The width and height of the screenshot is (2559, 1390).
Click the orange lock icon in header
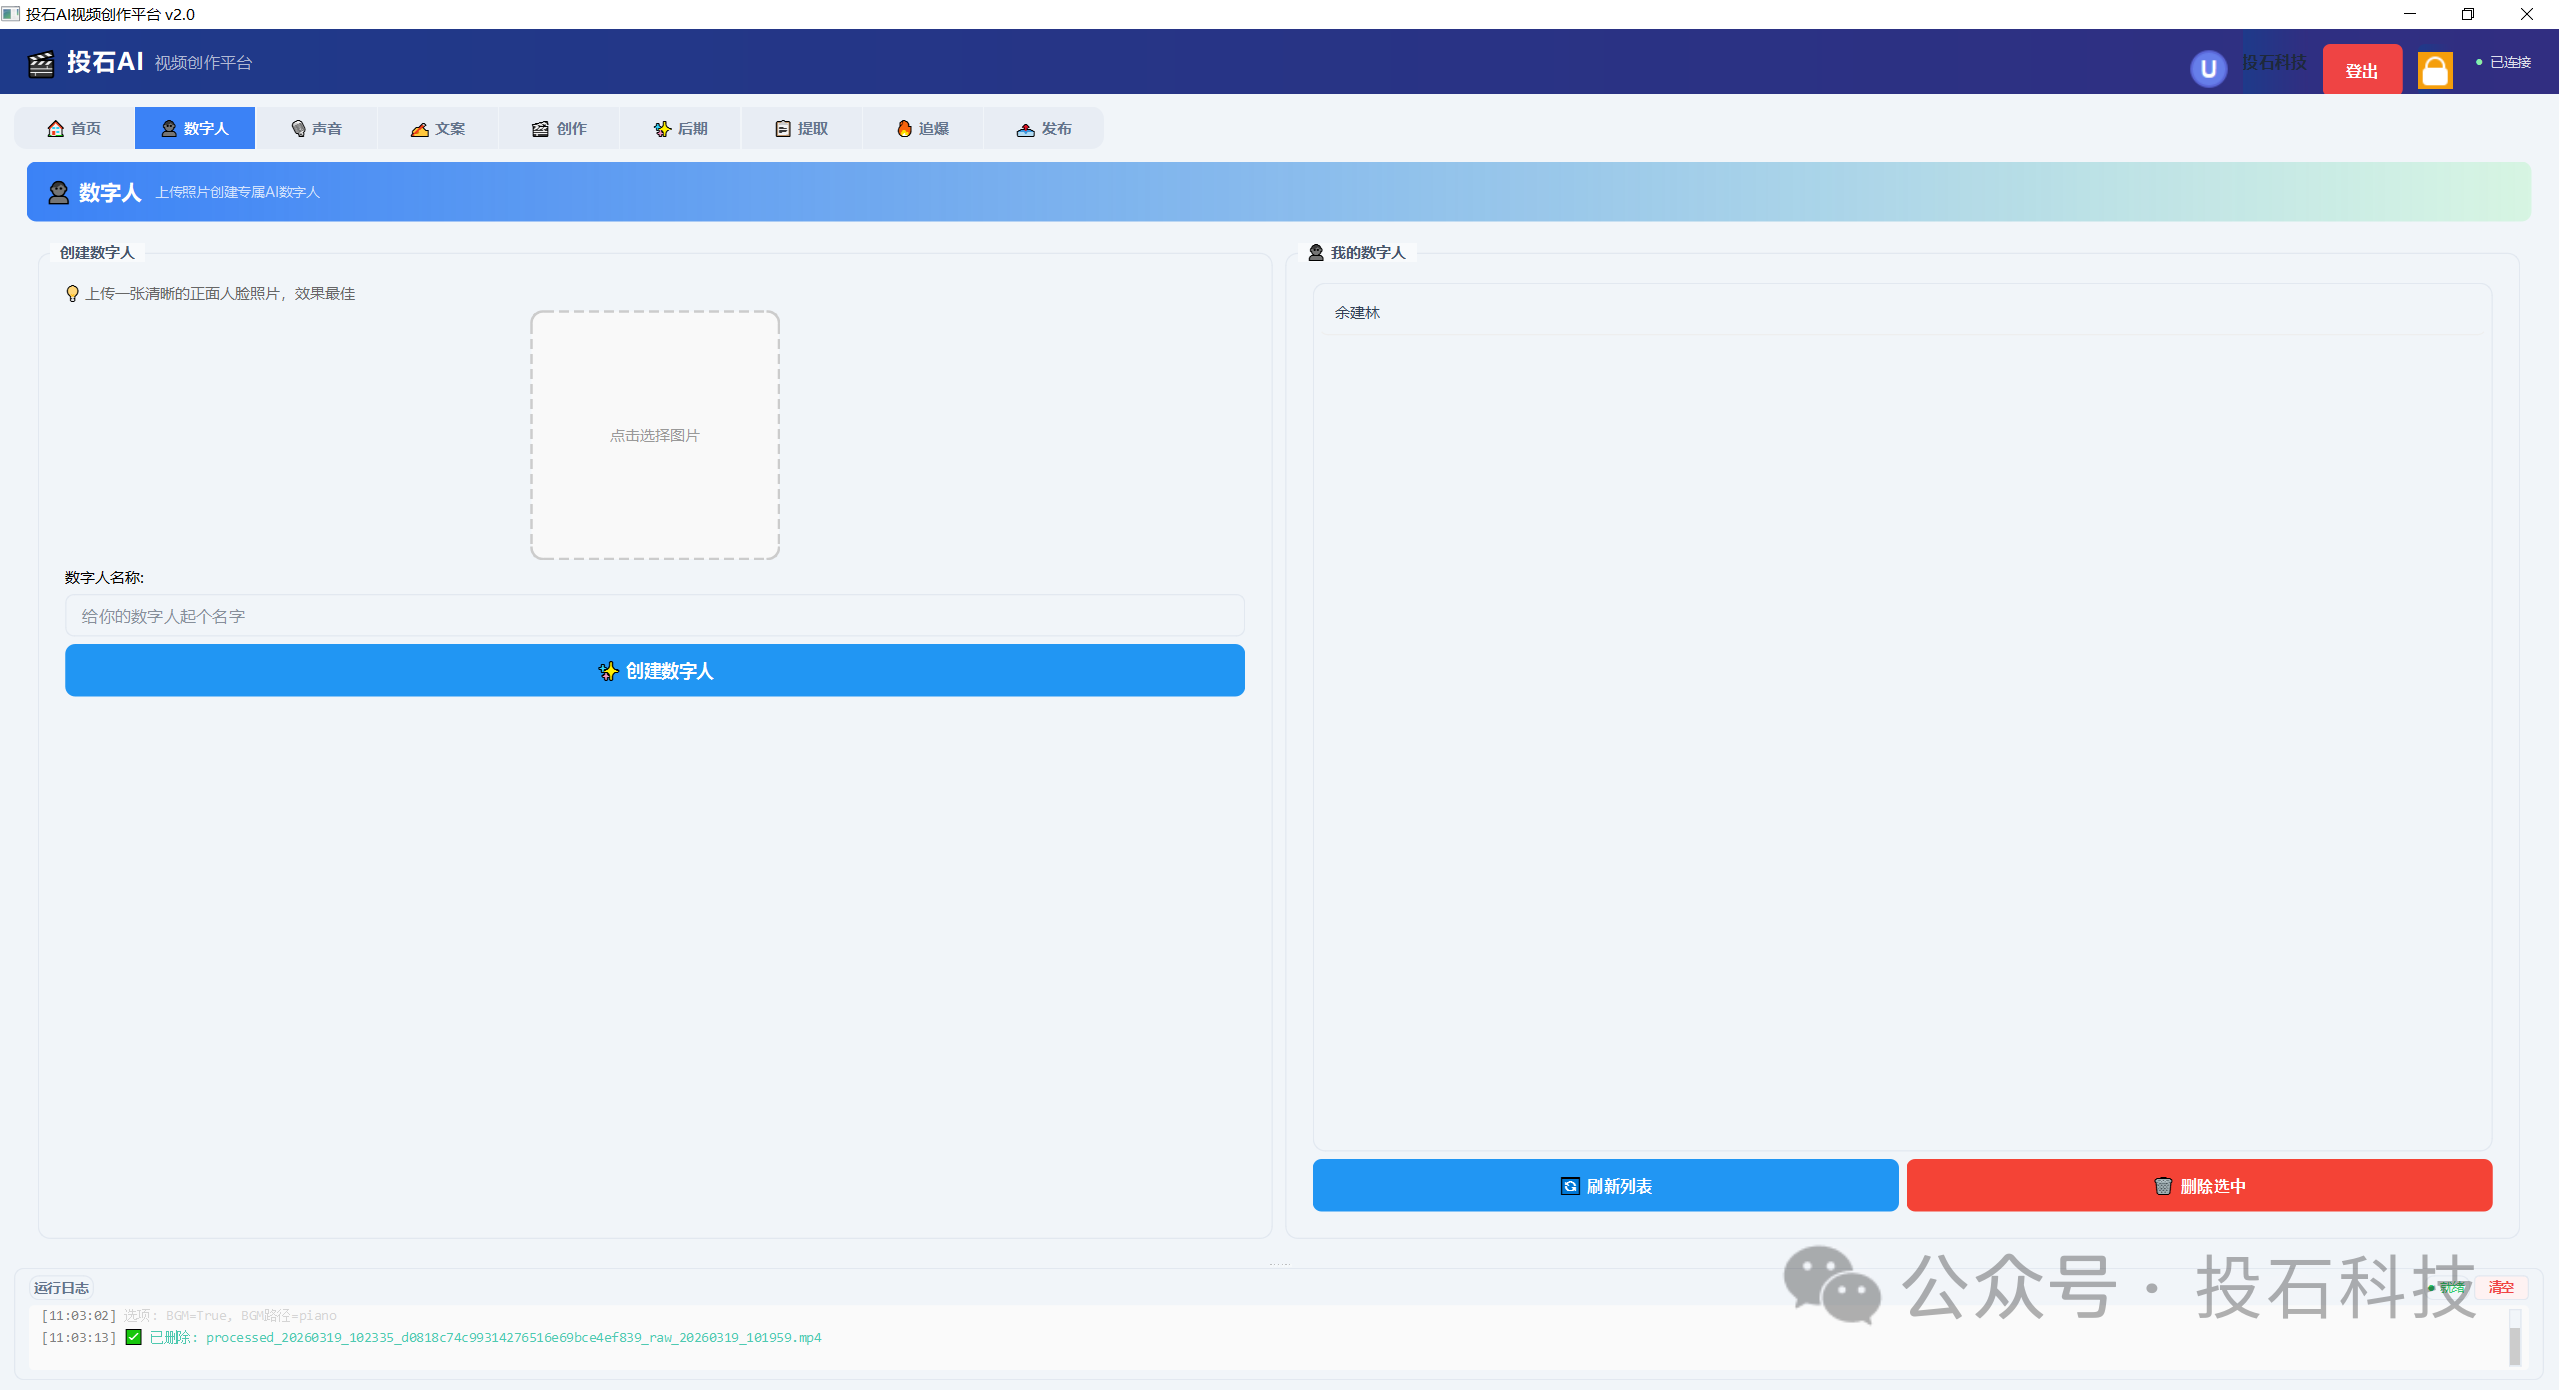(2434, 70)
